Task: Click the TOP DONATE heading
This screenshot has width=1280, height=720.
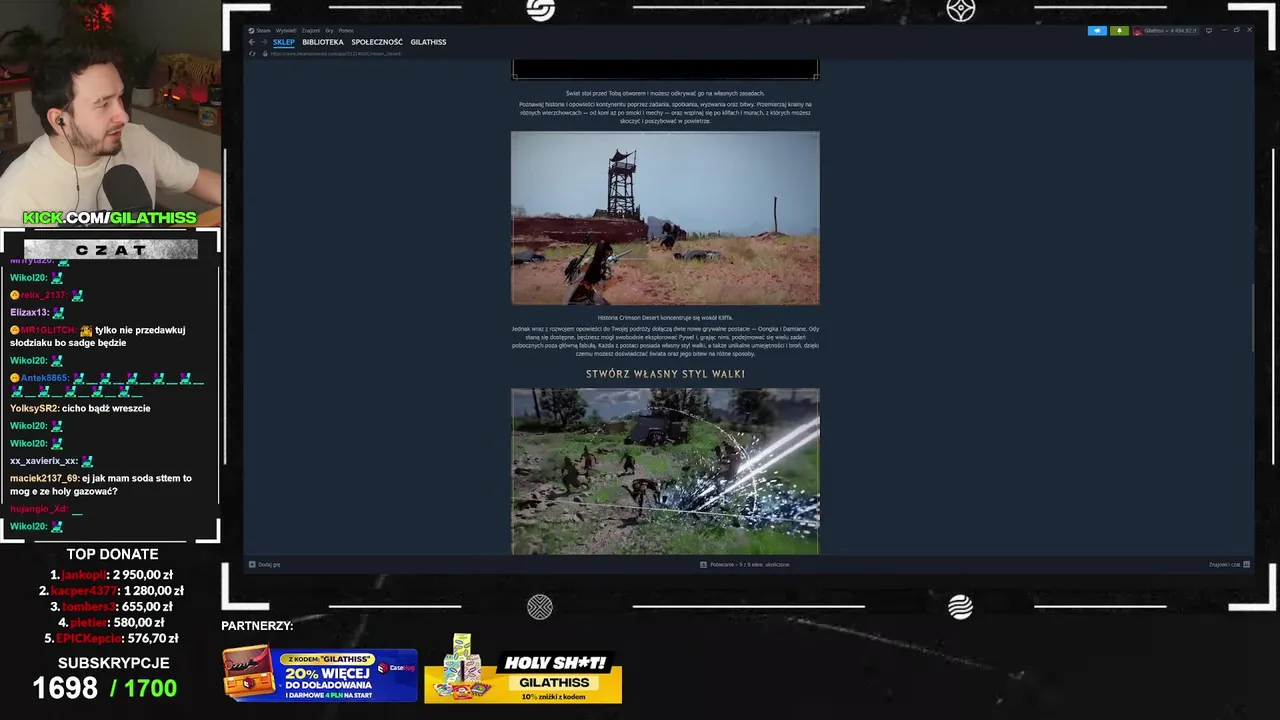Action: click(x=112, y=554)
